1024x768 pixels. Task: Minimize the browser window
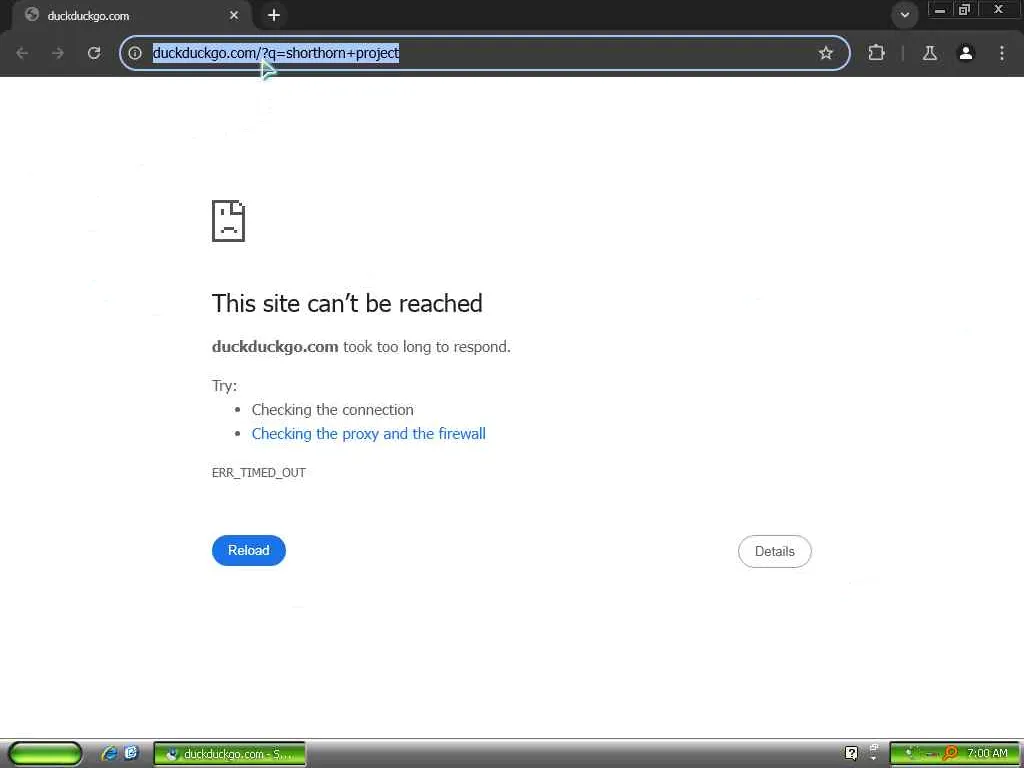click(x=940, y=10)
